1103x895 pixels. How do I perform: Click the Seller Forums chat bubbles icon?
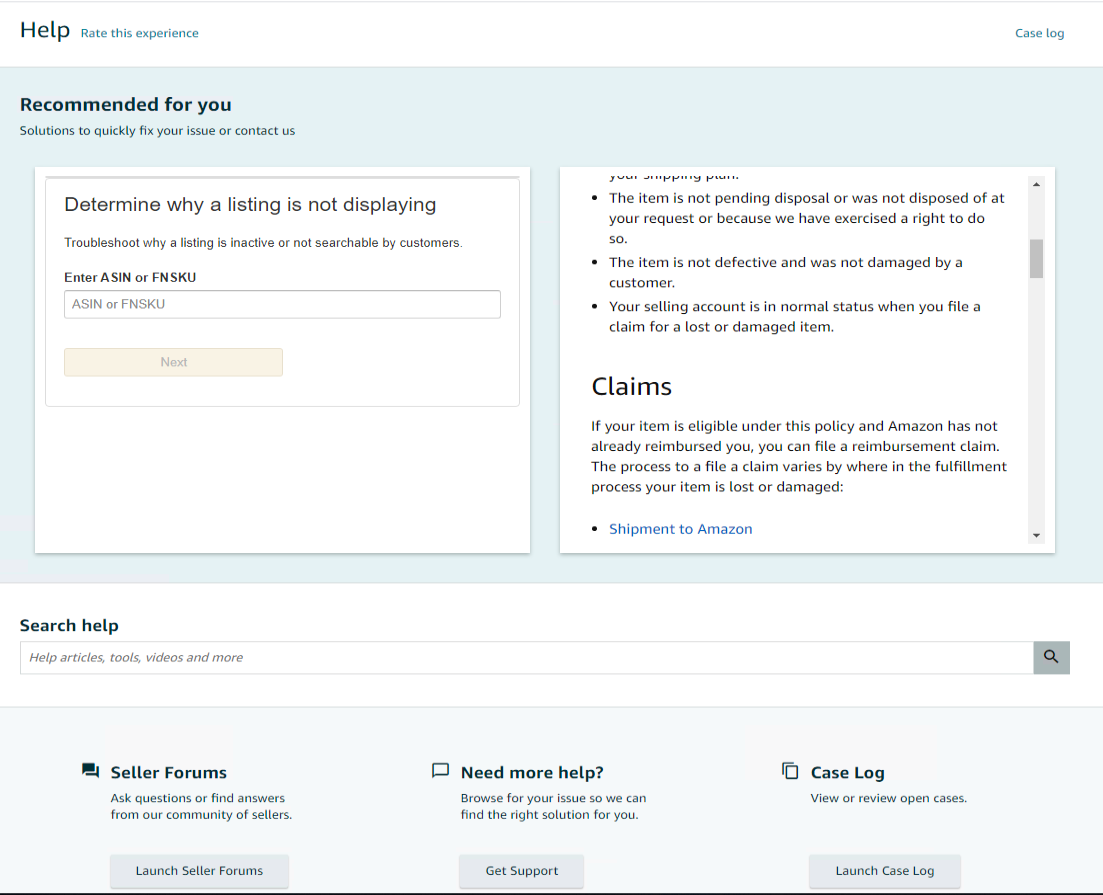[x=91, y=771]
